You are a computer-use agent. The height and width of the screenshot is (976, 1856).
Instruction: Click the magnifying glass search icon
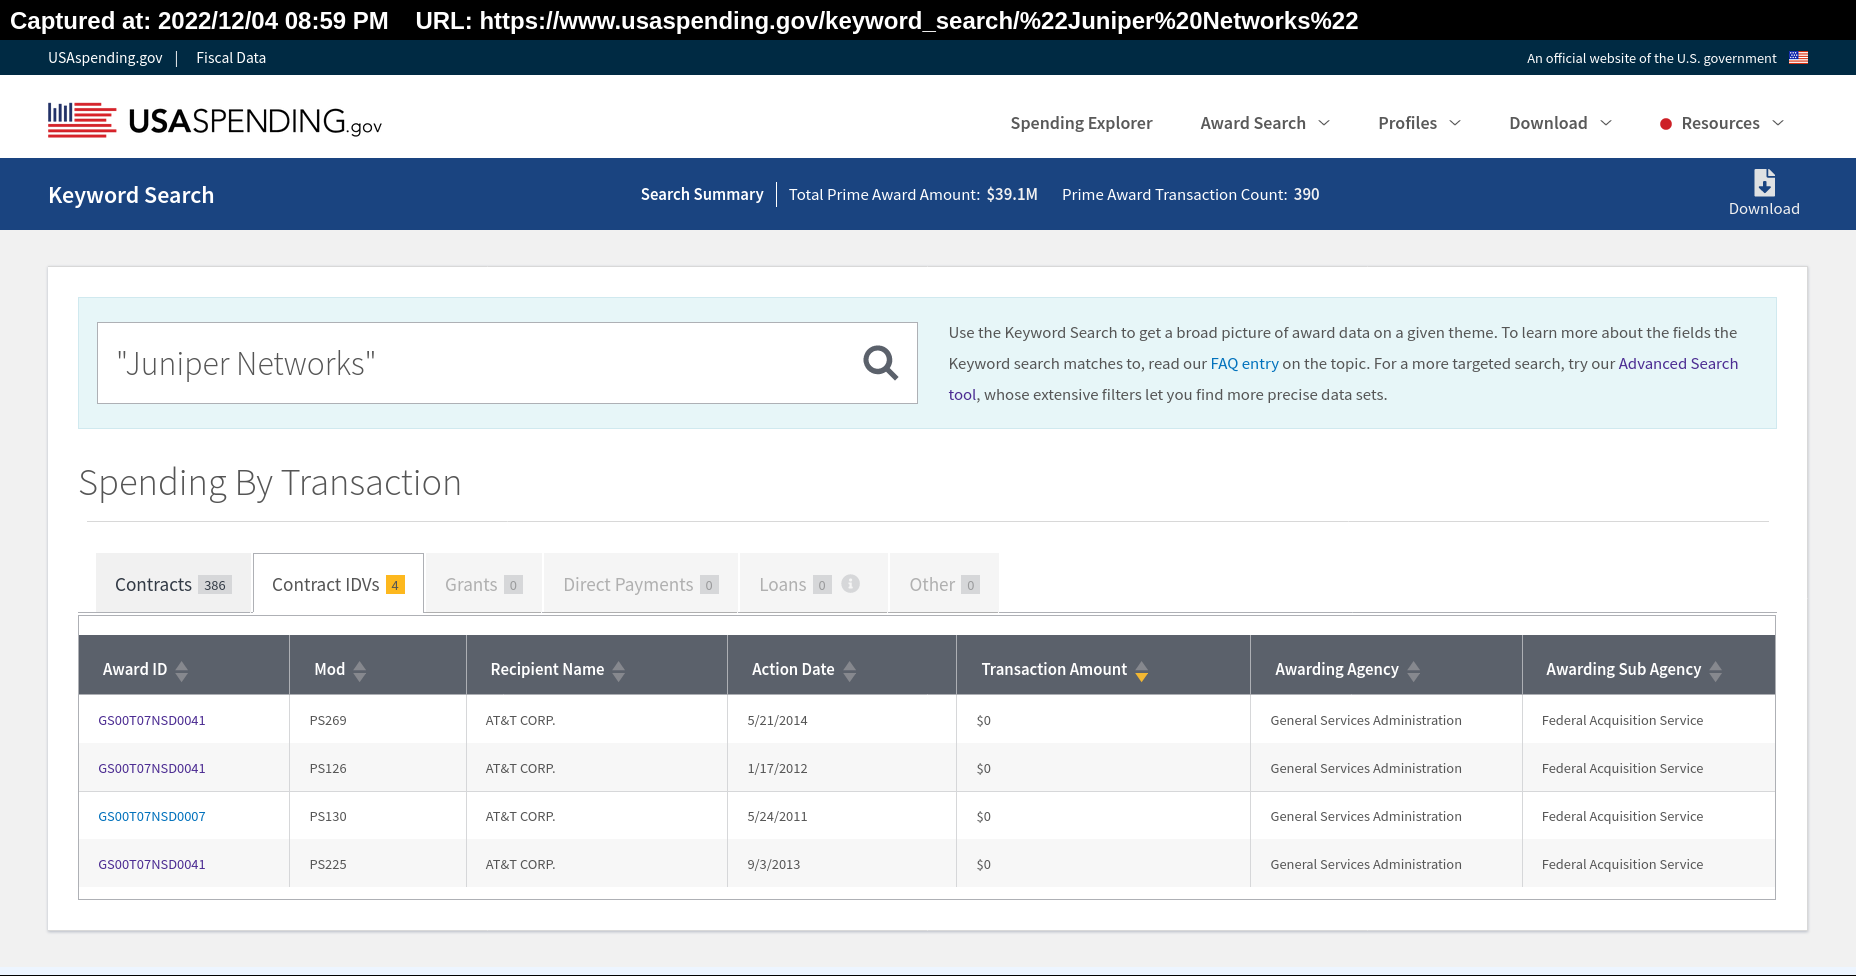(880, 363)
